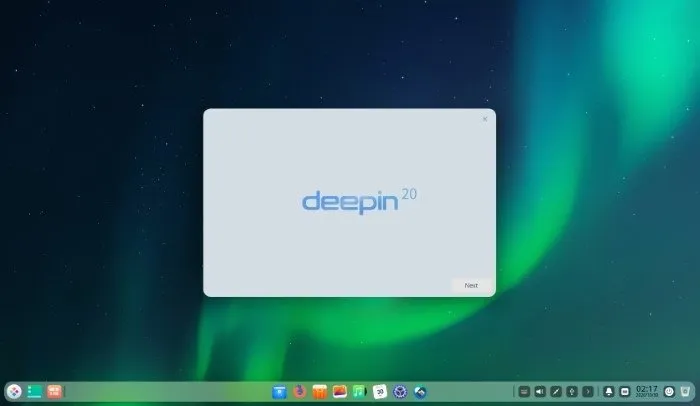The width and height of the screenshot is (700, 406).
Task: Click the sound volume tray icon
Action: tap(540, 392)
